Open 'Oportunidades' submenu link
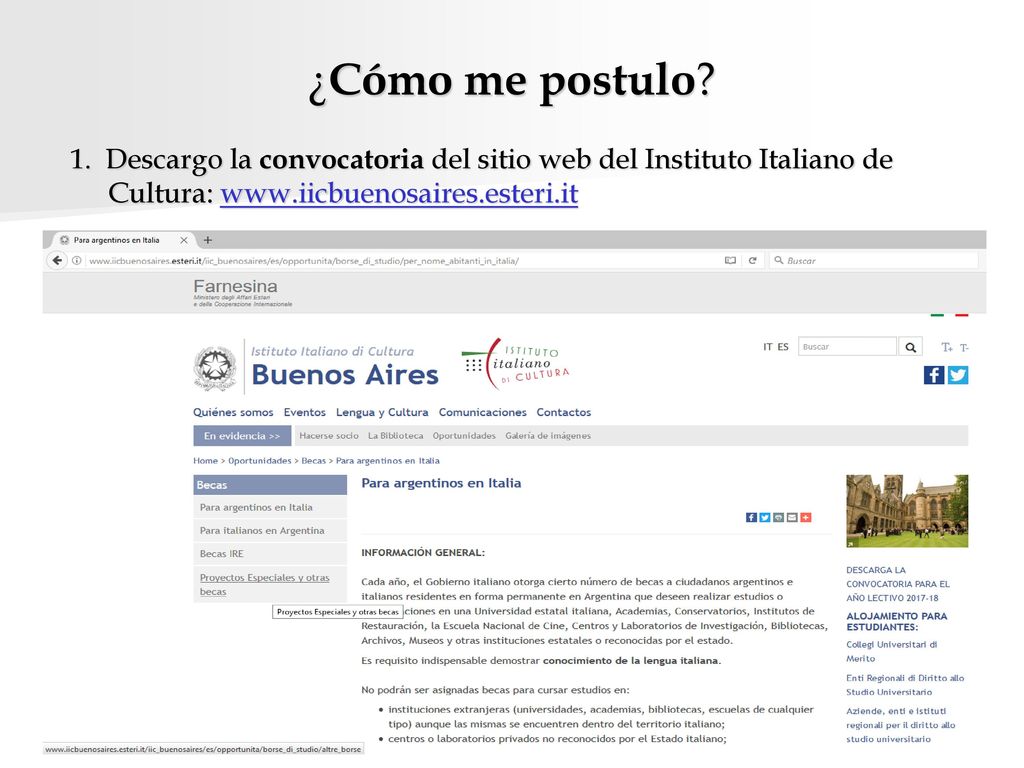This screenshot has height=768, width=1024. 464,436
